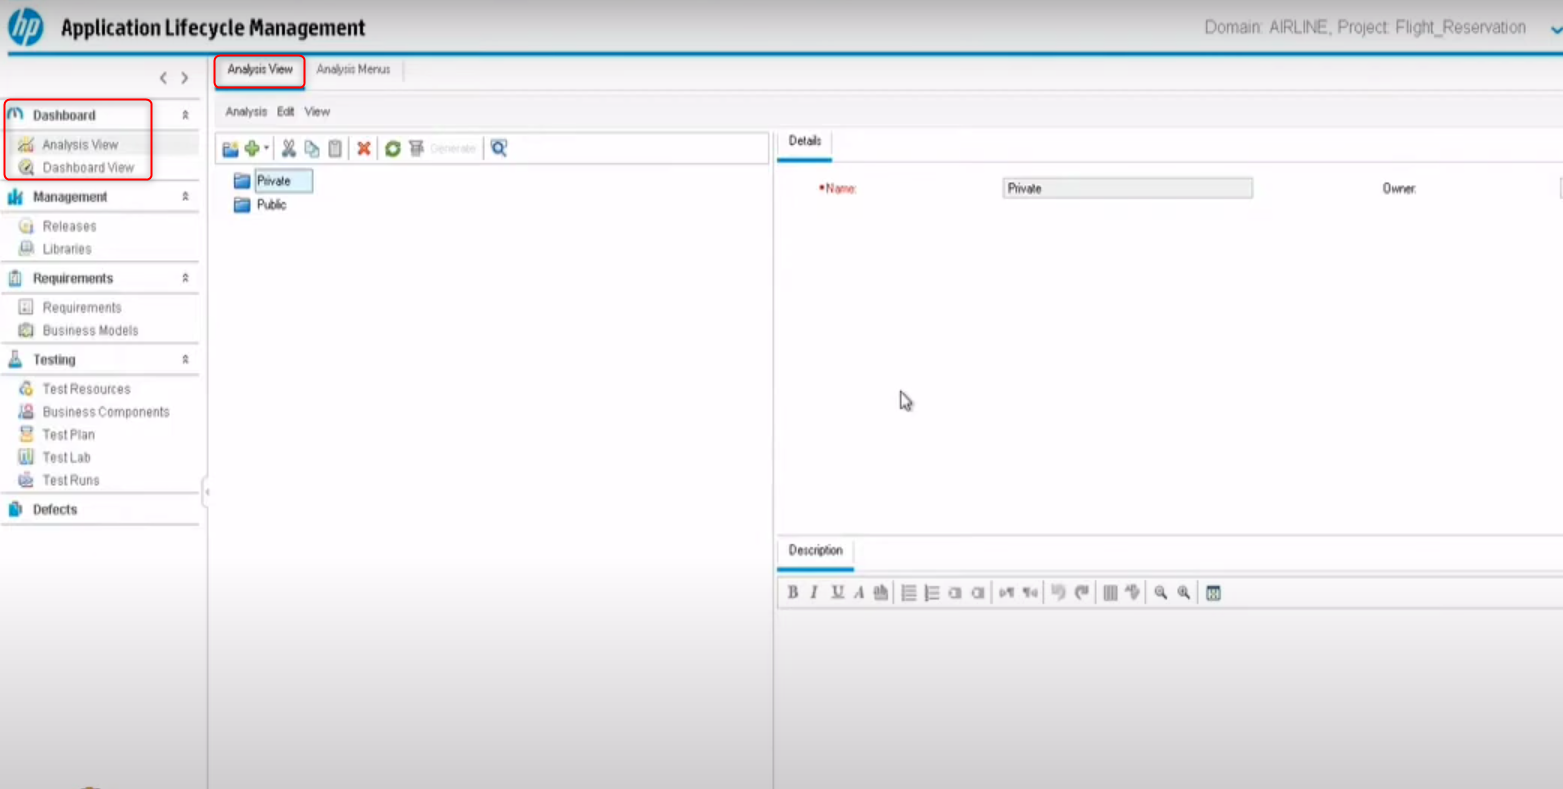Click the Cut scissors icon
Viewport: 1563px width, 789px height.
point(288,149)
